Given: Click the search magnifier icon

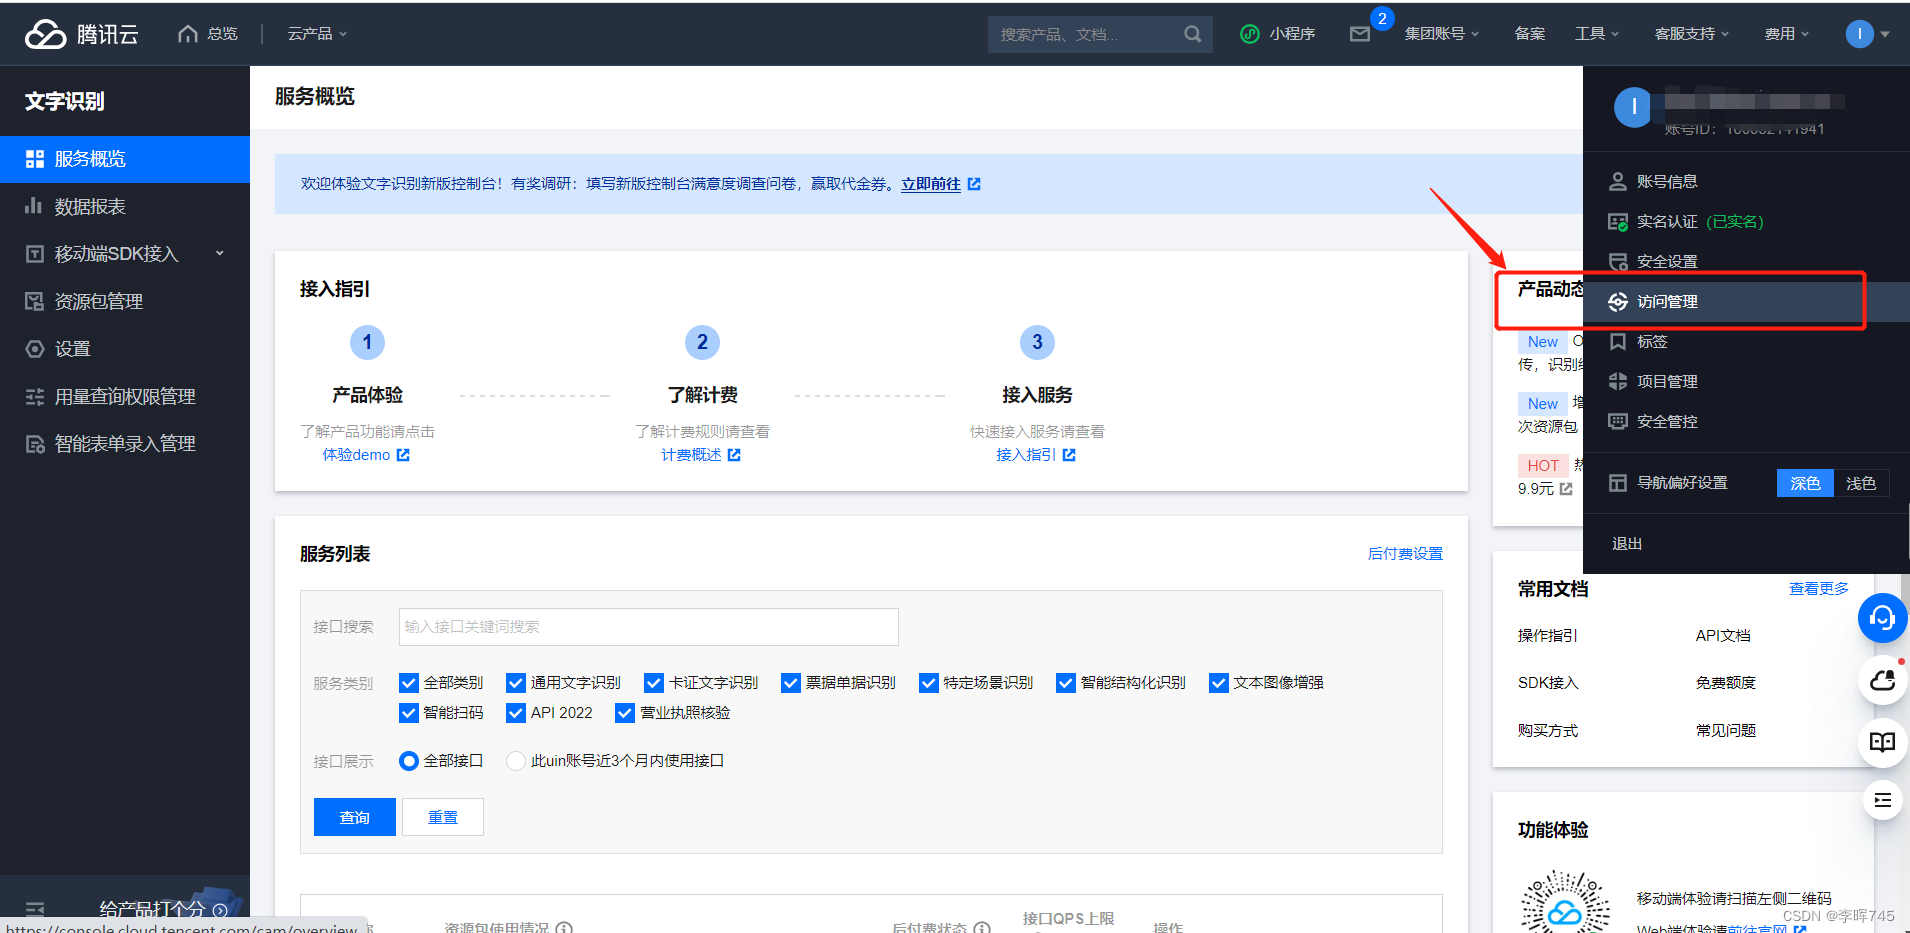Looking at the screenshot, I should click(x=1192, y=34).
